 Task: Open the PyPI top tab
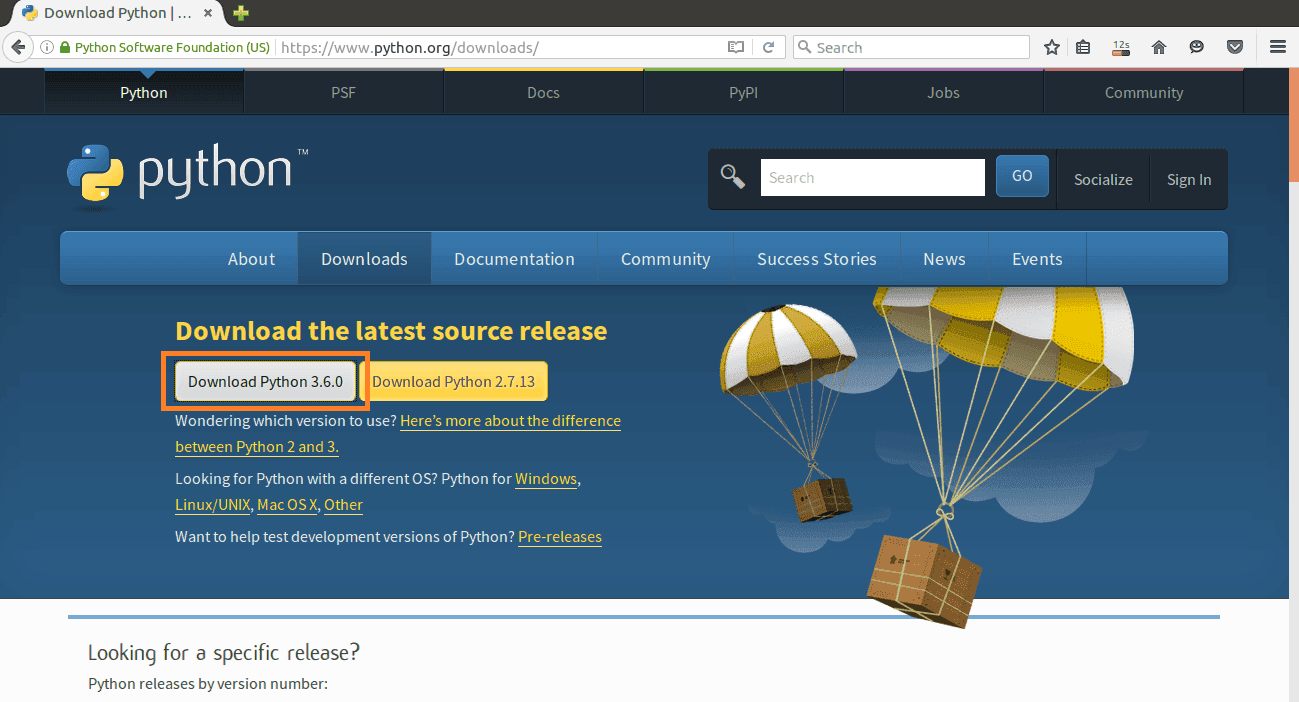743,92
